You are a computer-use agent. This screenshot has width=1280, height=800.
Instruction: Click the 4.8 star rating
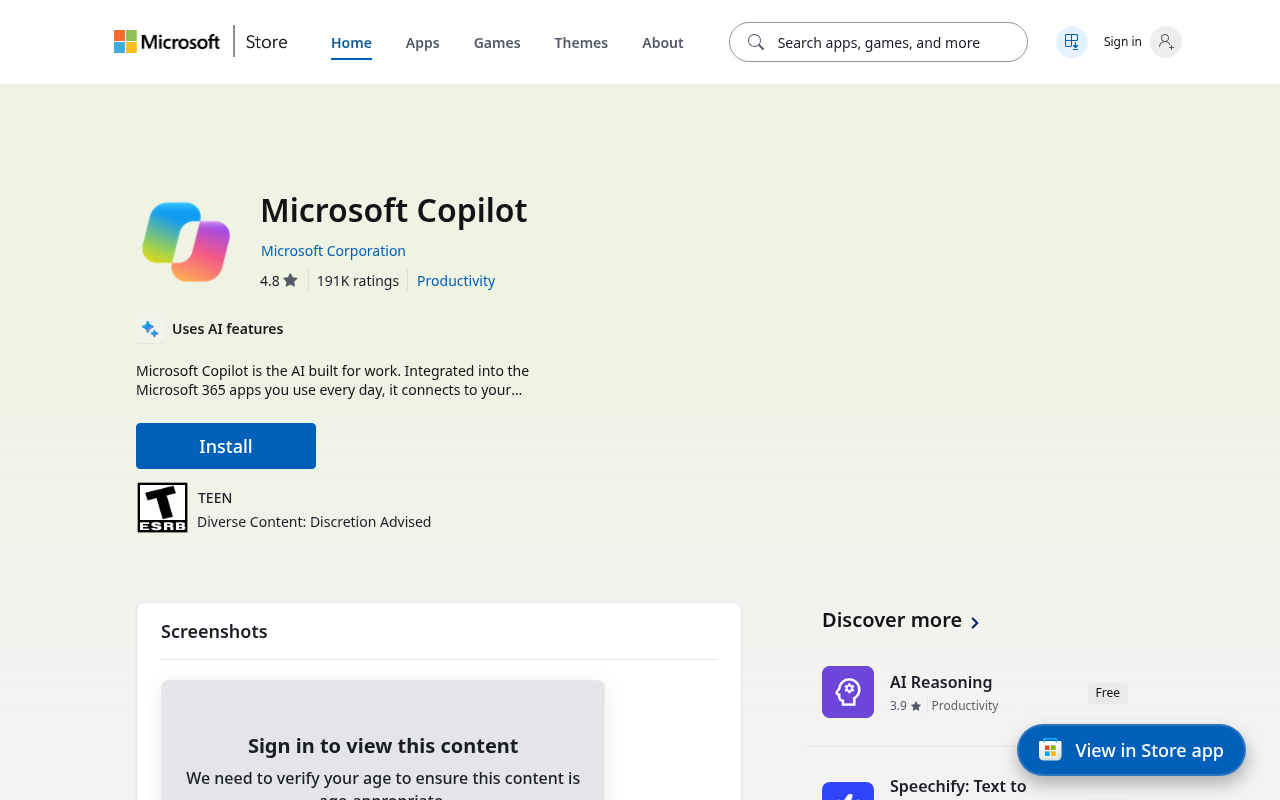(279, 281)
